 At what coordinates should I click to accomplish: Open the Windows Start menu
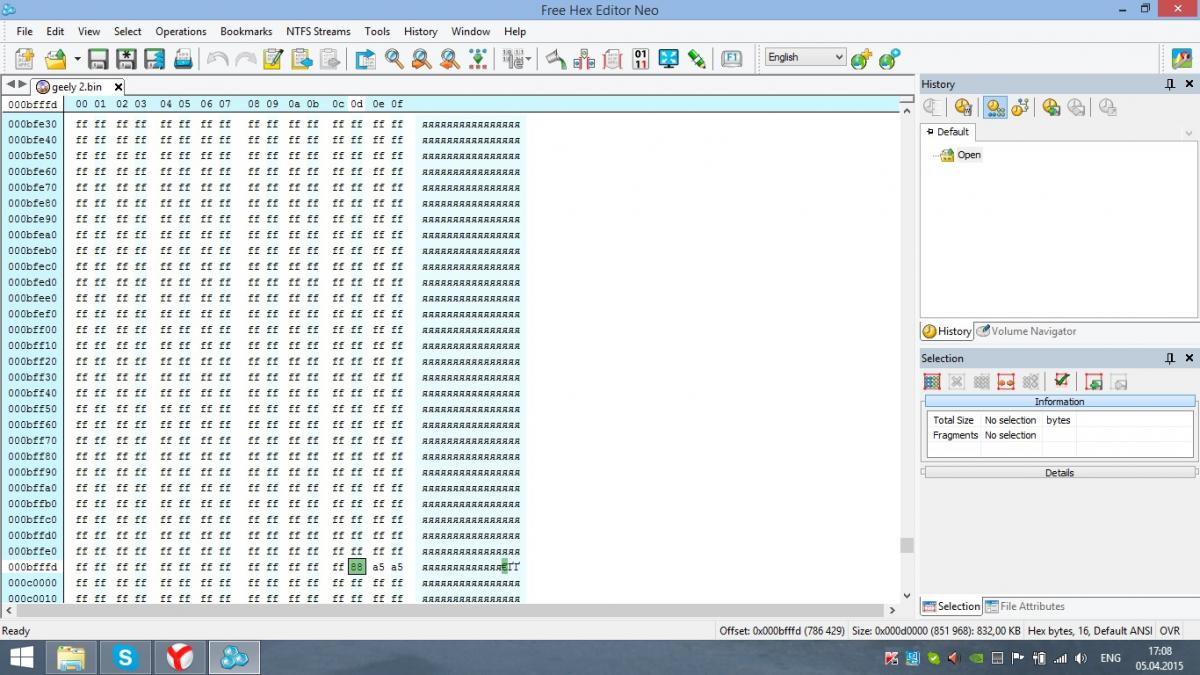21,657
